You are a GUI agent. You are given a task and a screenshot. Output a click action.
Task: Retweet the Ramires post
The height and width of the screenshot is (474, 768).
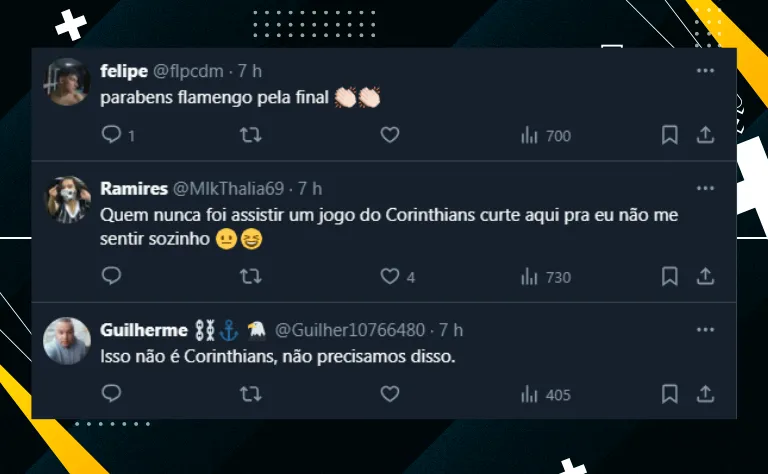pos(250,277)
